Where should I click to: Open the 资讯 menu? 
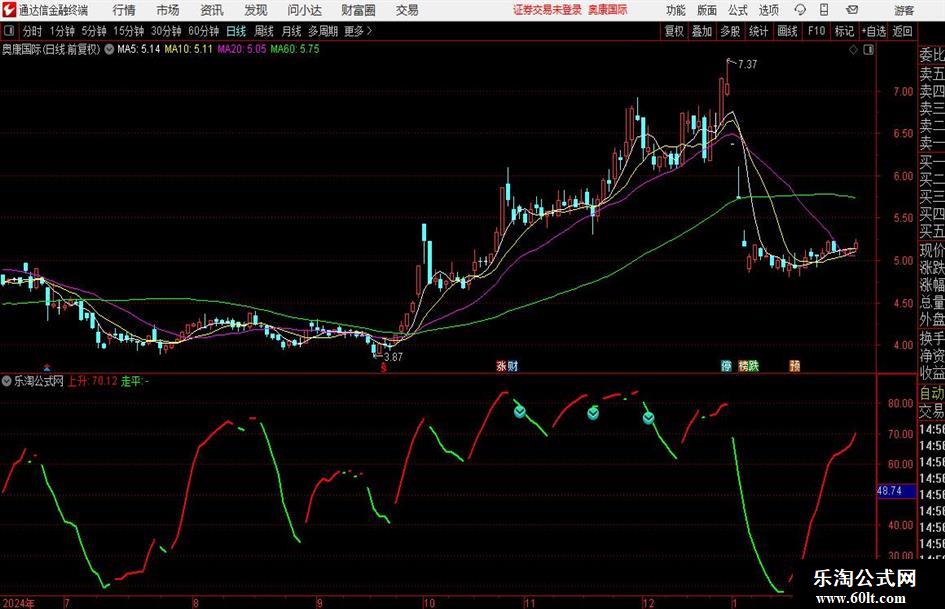[212, 10]
